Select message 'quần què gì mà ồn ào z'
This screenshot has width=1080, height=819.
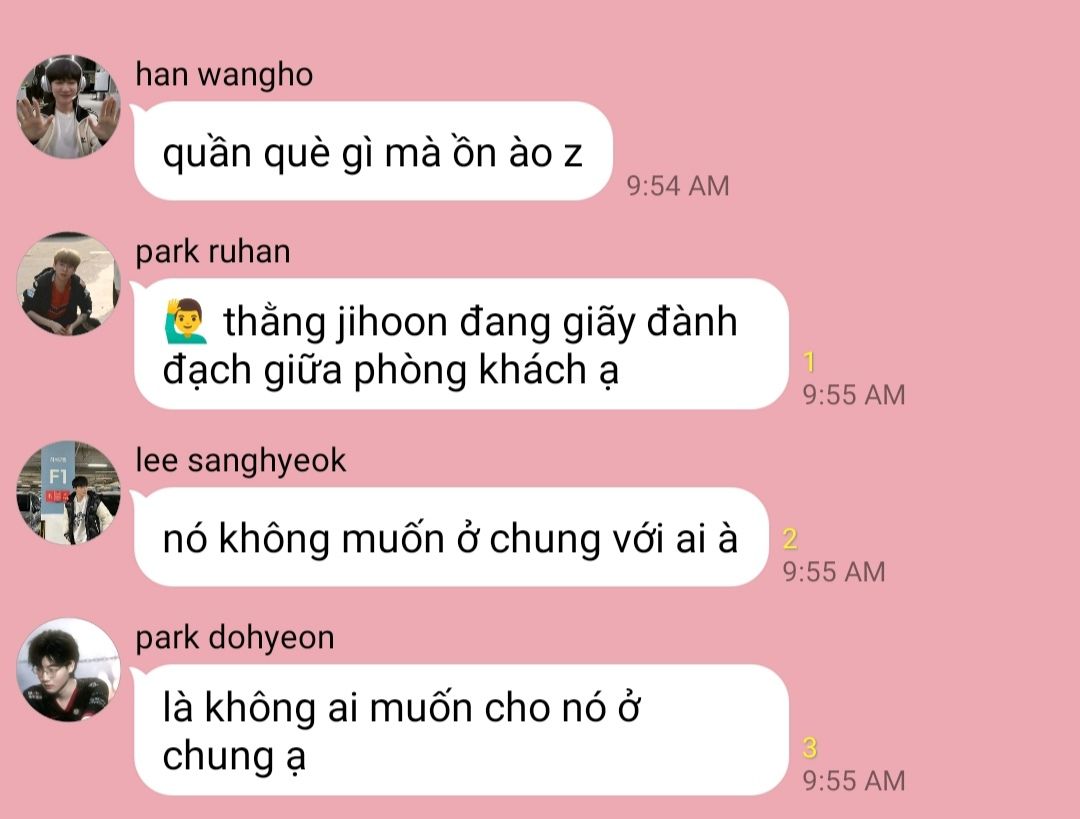pos(373,151)
